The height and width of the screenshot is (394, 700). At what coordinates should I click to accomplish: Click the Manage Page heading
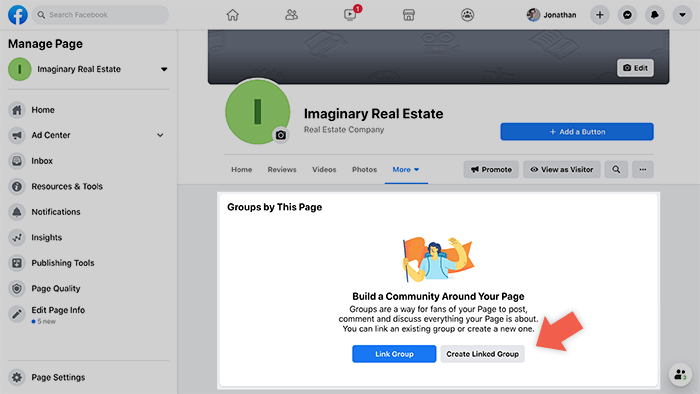pos(45,44)
